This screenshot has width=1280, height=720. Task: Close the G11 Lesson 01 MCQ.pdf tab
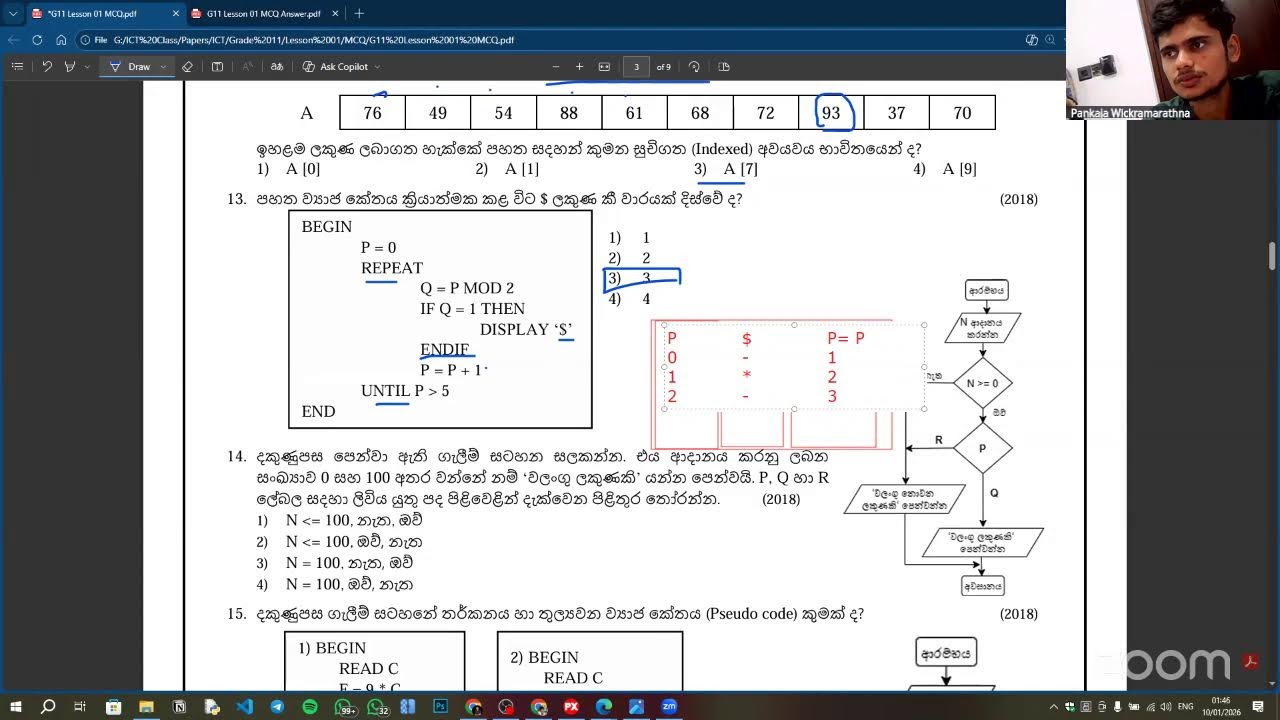coord(175,14)
